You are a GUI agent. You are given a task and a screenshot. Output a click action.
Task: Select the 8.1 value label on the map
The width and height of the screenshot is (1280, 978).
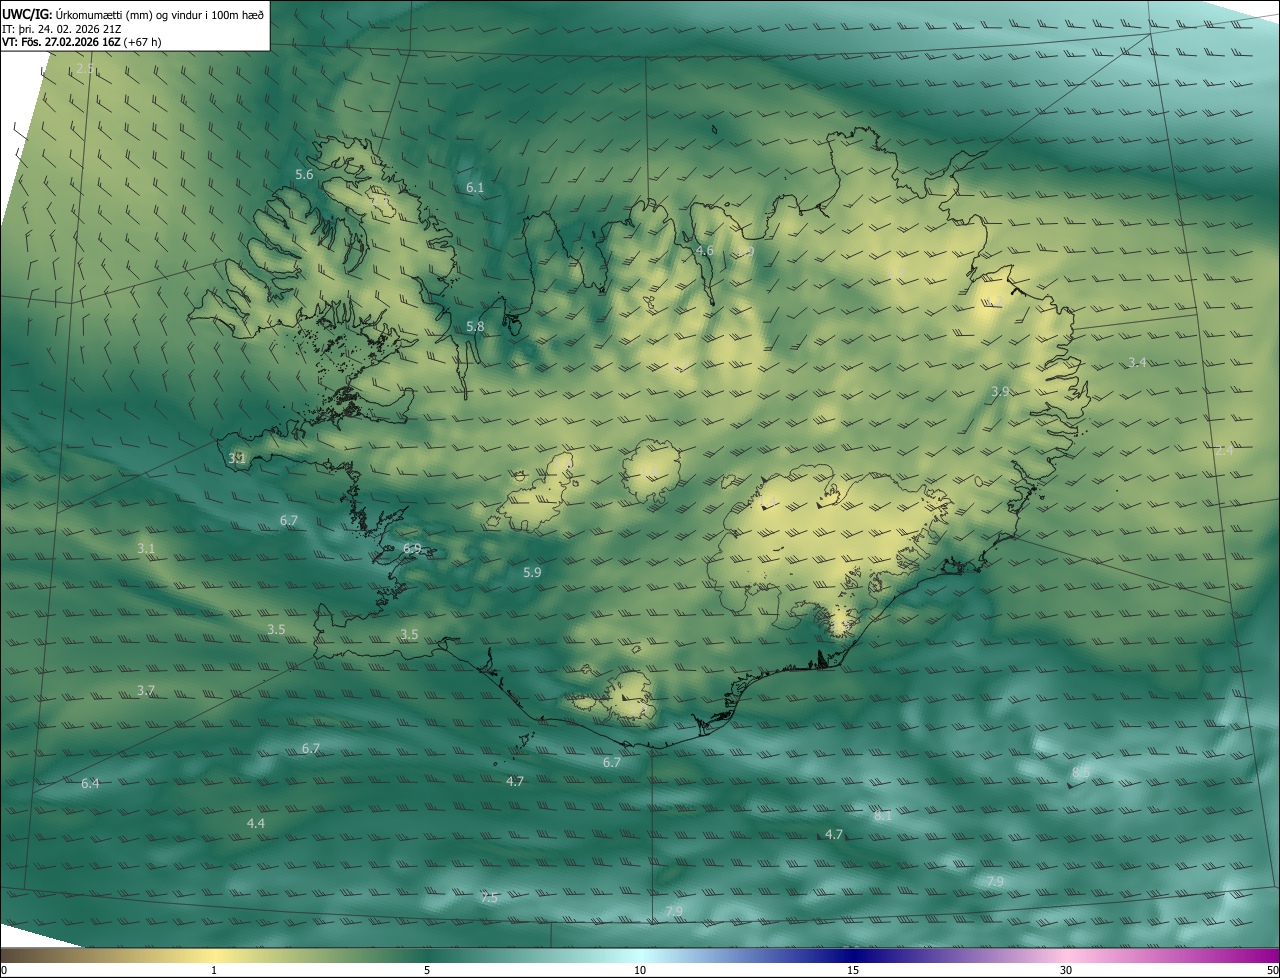coord(883,817)
